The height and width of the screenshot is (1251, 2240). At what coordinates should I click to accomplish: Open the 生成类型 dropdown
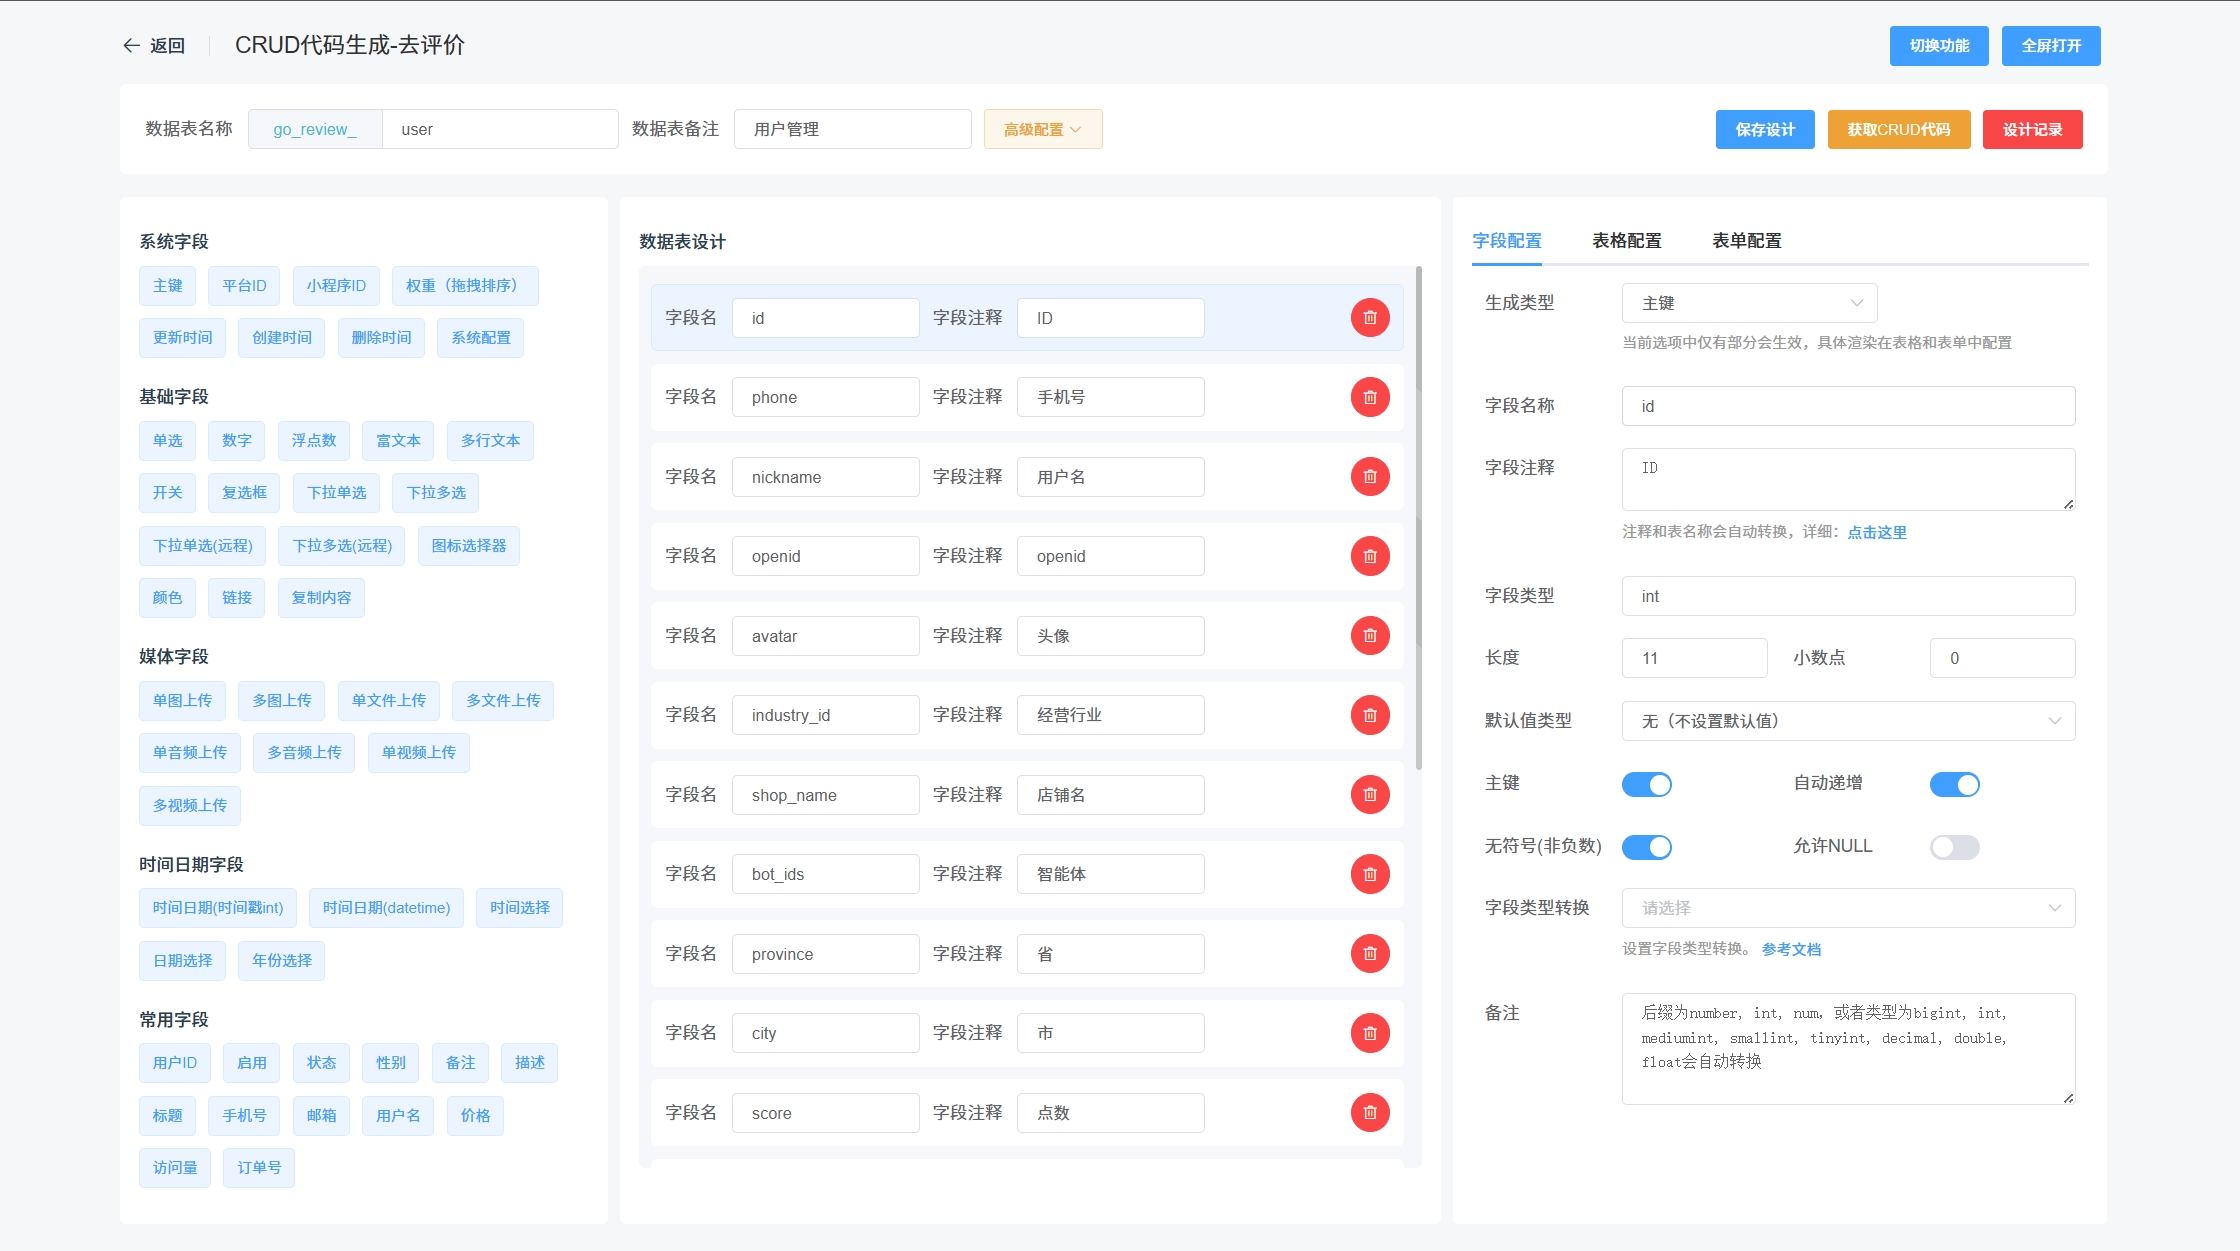point(1748,303)
